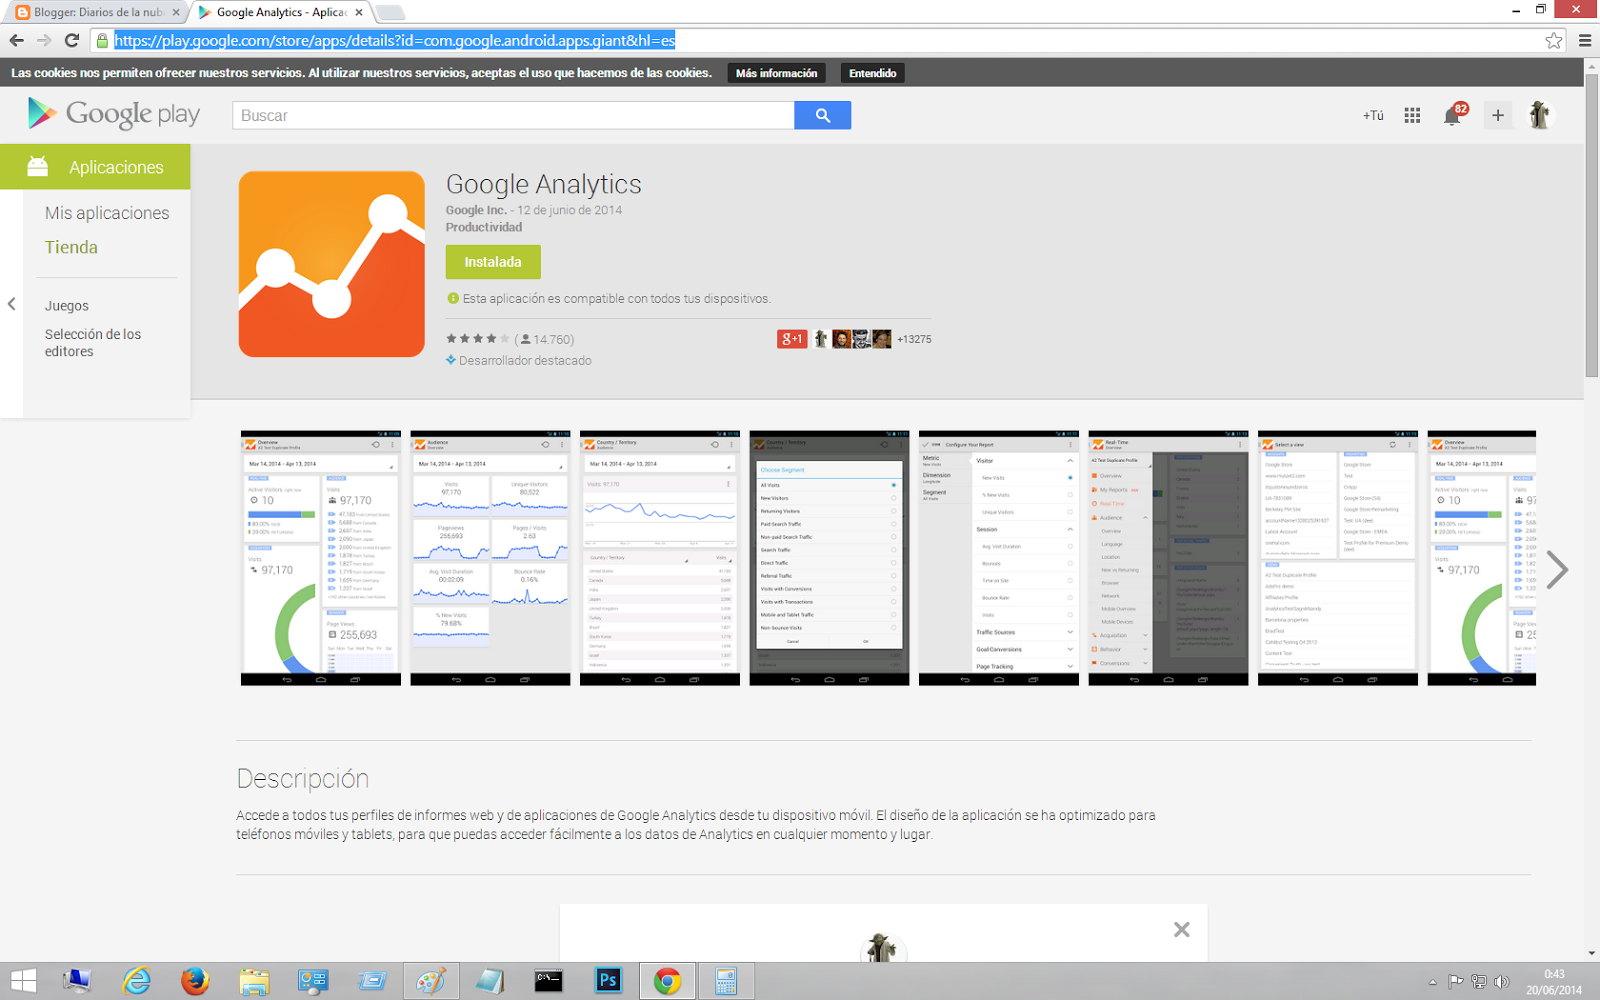Open the Google Inc. developer link
This screenshot has height=1000, width=1600.
coord(476,210)
